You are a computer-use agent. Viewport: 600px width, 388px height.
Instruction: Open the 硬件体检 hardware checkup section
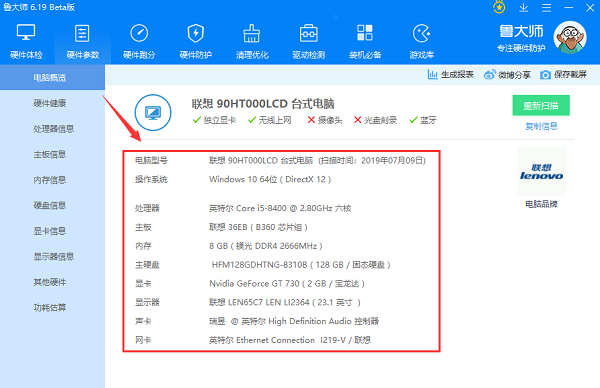[26, 42]
